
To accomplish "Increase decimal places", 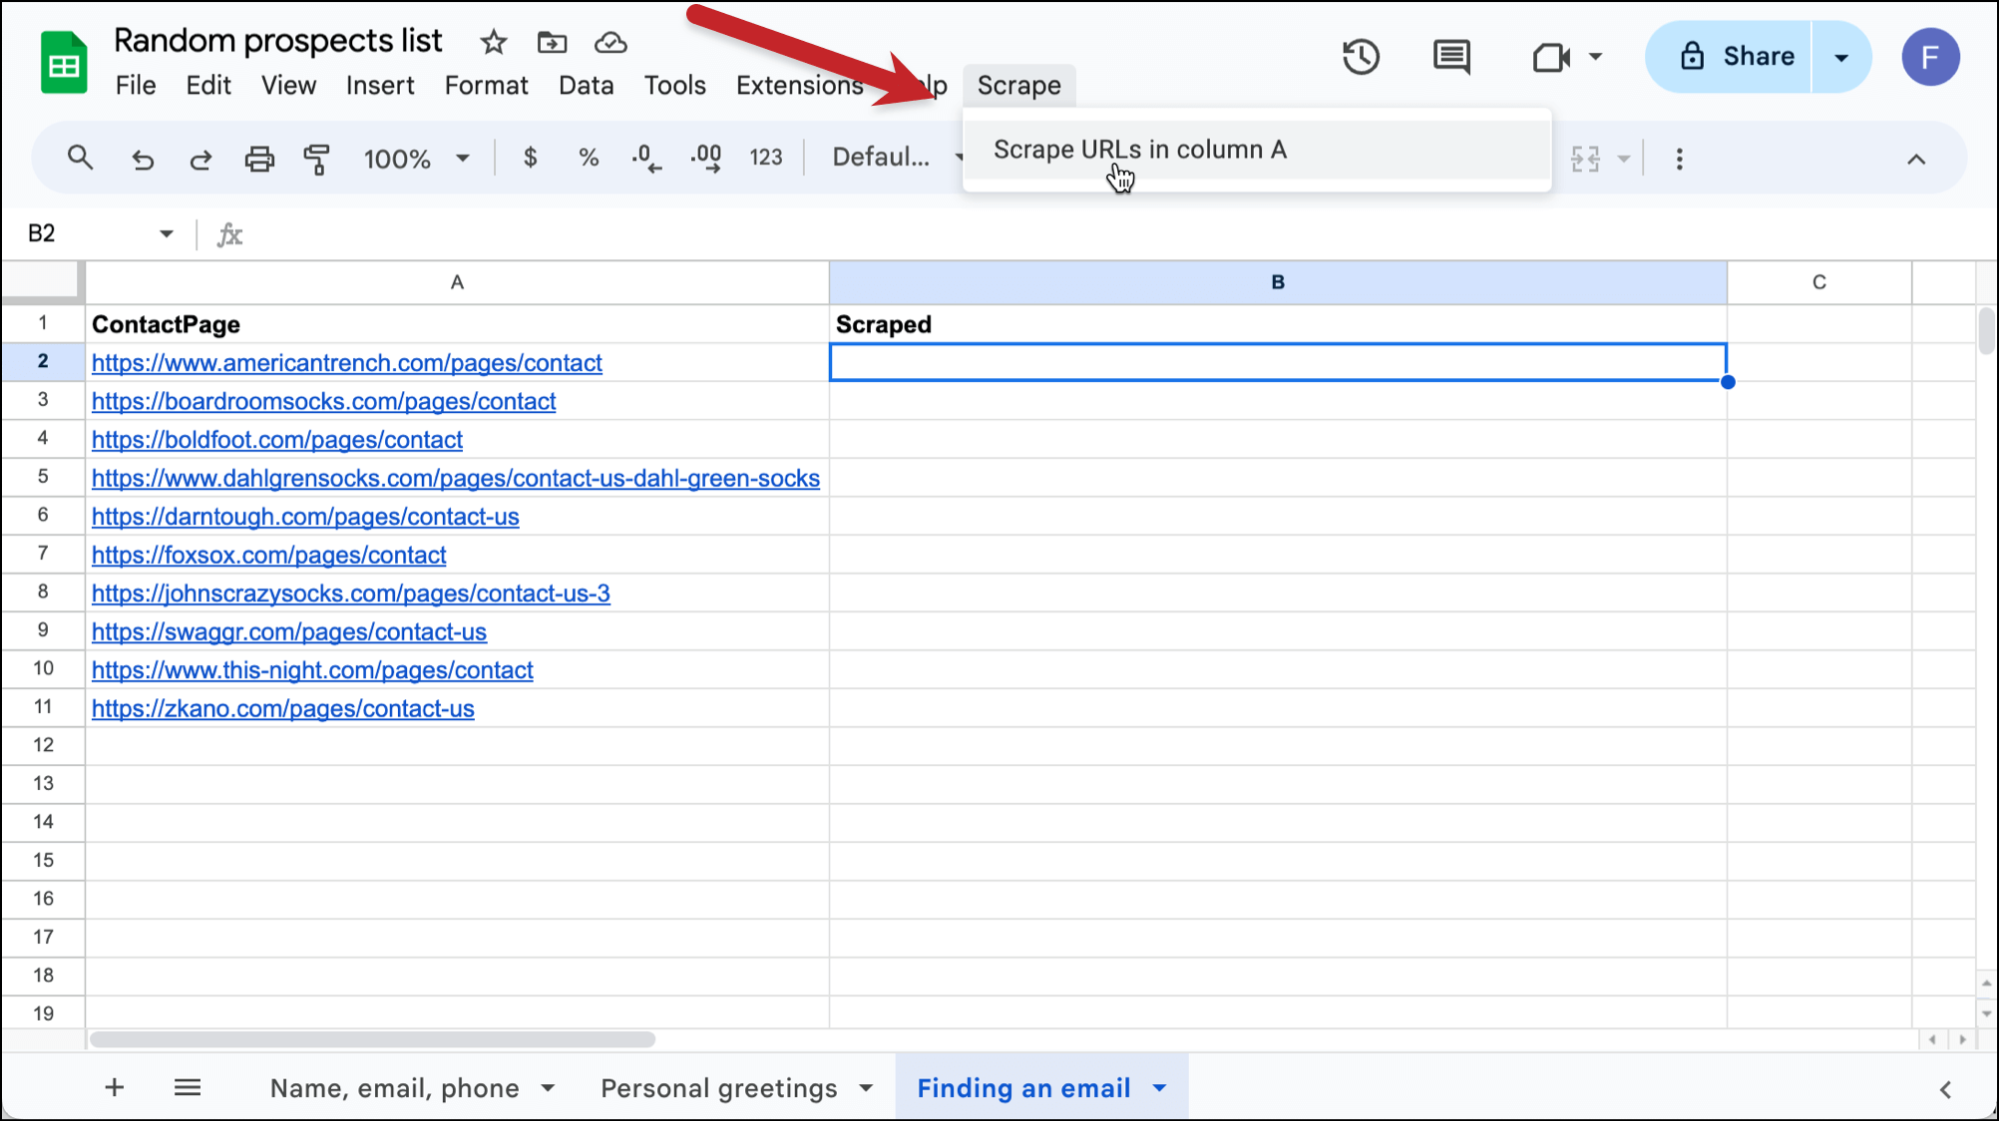I will 706,158.
